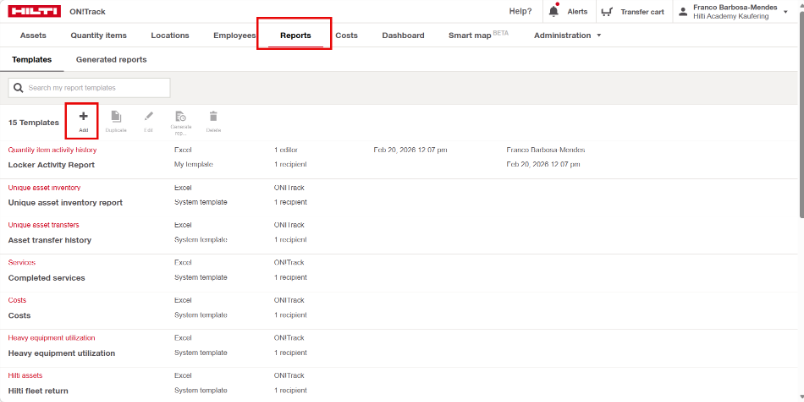Click the Help? link
This screenshot has width=804, height=402.
tap(520, 11)
